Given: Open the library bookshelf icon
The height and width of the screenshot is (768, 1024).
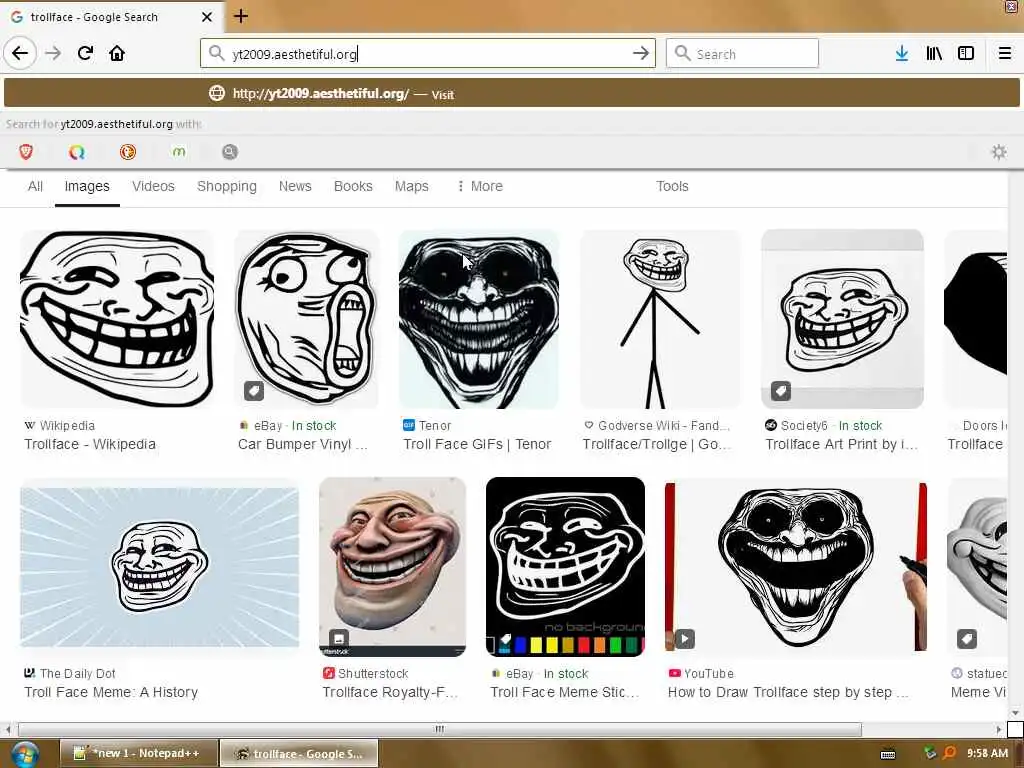Looking at the screenshot, I should 934,53.
